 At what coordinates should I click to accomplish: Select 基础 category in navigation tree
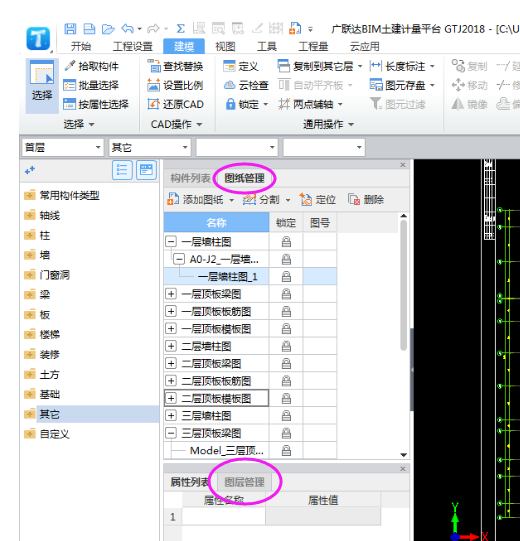click(x=49, y=394)
